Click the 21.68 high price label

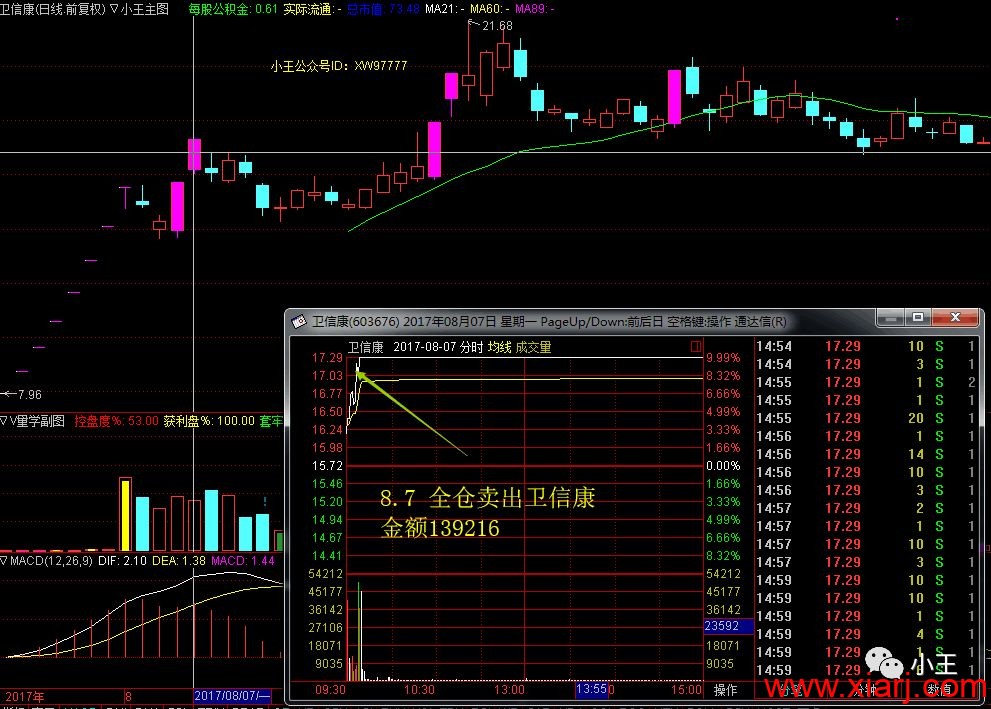497,26
